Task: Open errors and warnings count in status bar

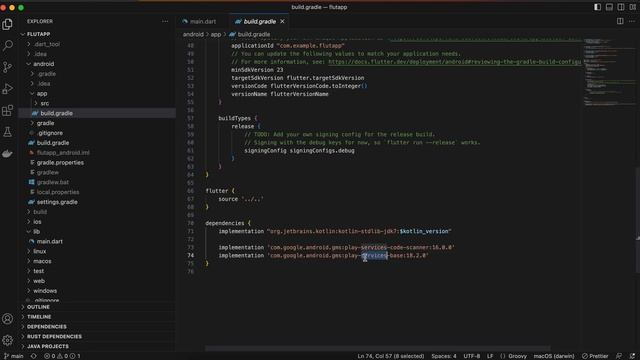Action: click(62, 356)
